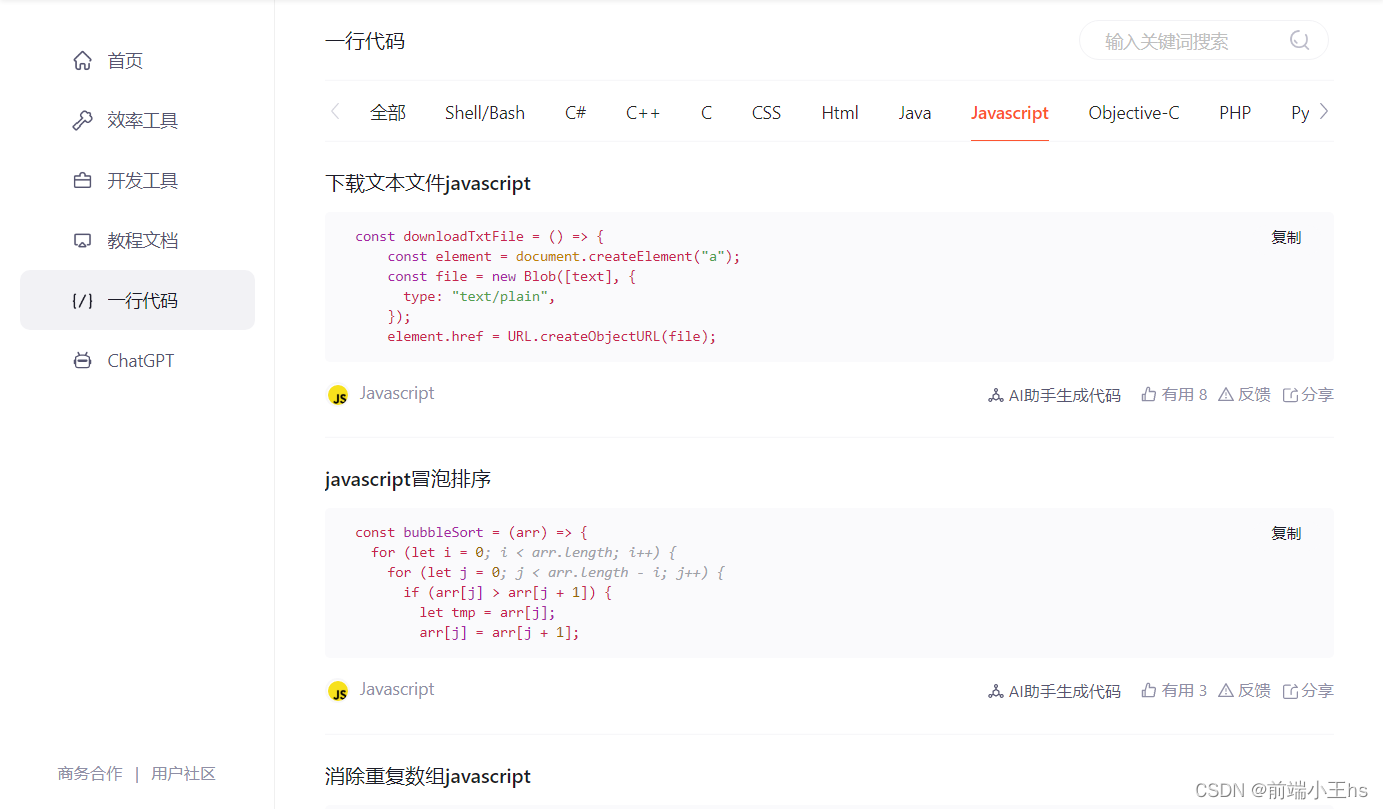Click the toolbox icon beside 开发工具
1383x809 pixels.
(83, 181)
